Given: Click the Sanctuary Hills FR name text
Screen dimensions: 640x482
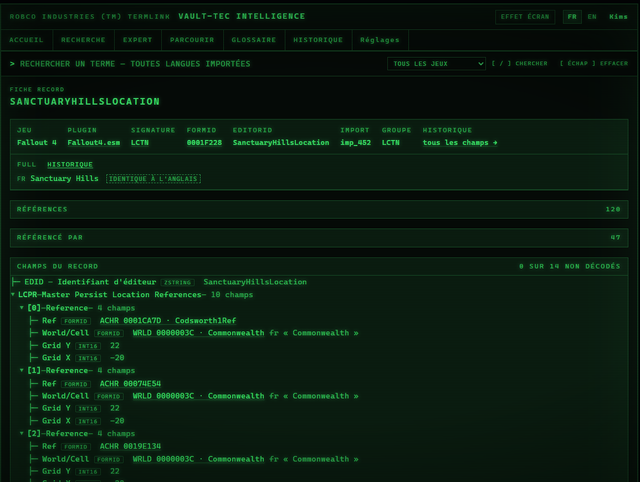Looking at the screenshot, I should tap(64, 178).
